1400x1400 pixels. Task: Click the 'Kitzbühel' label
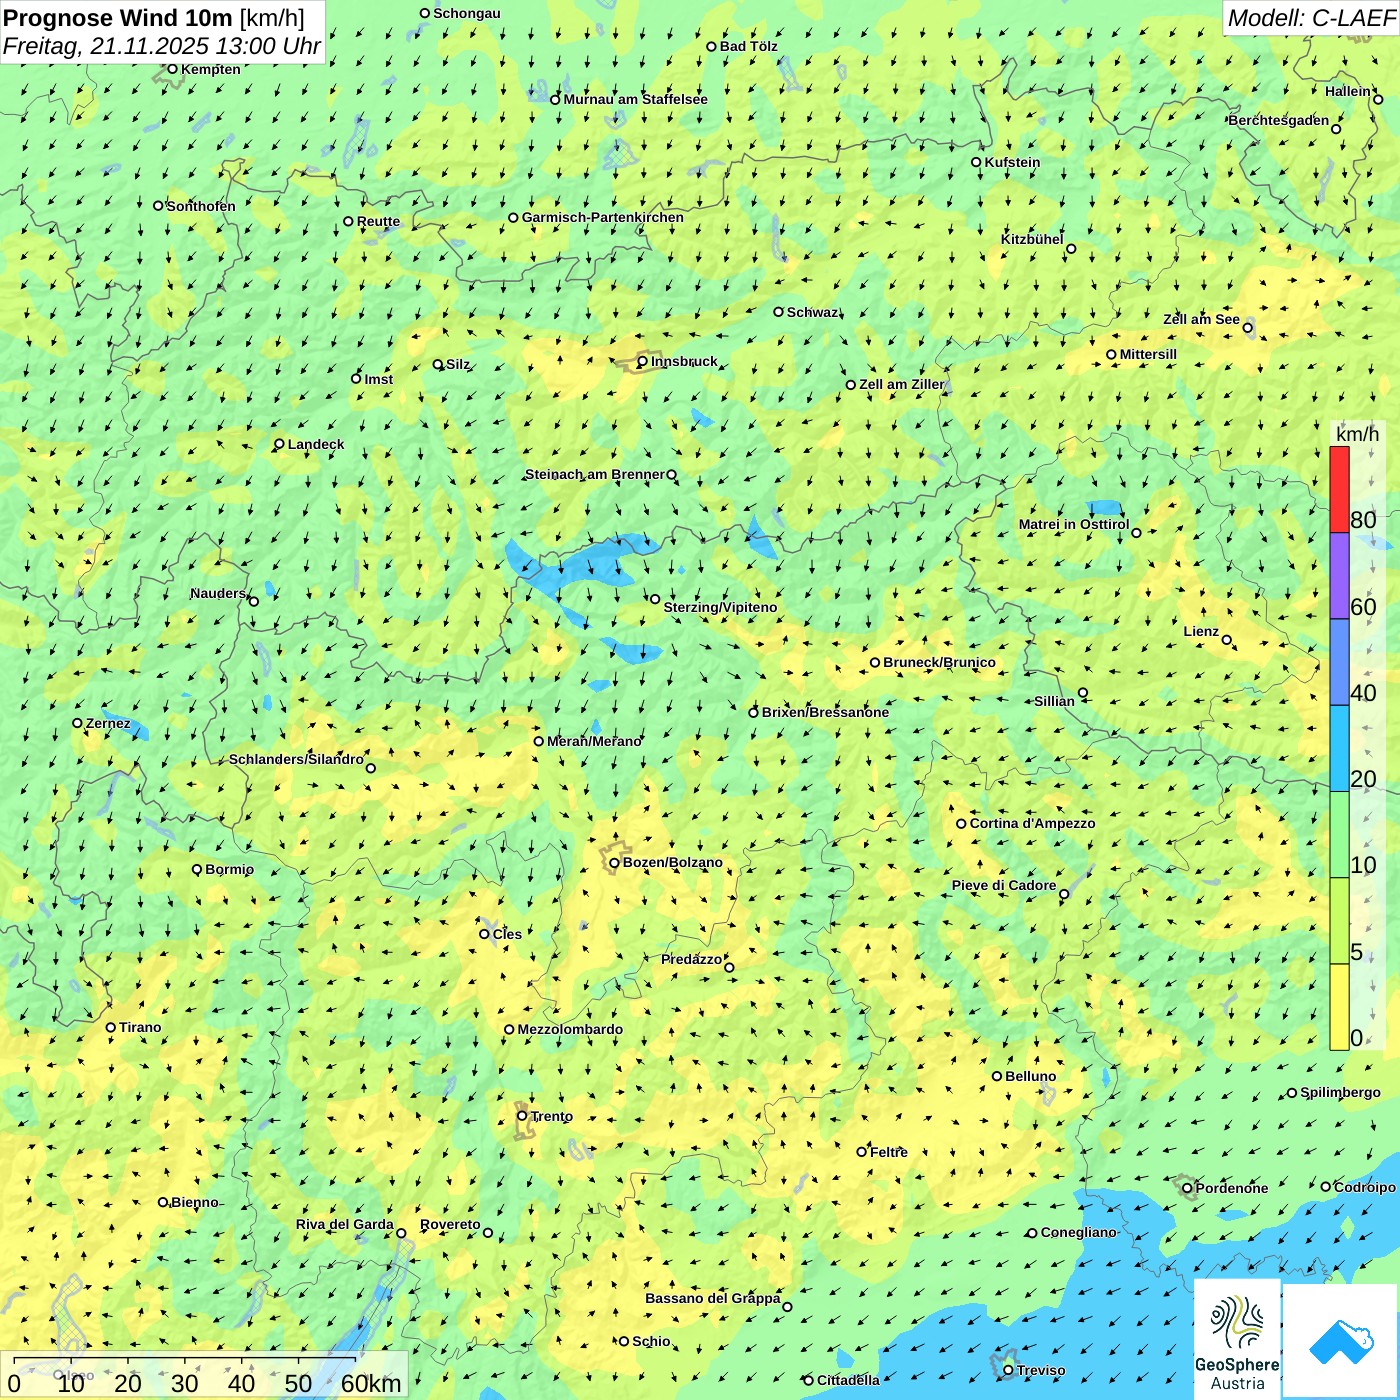pos(1032,239)
